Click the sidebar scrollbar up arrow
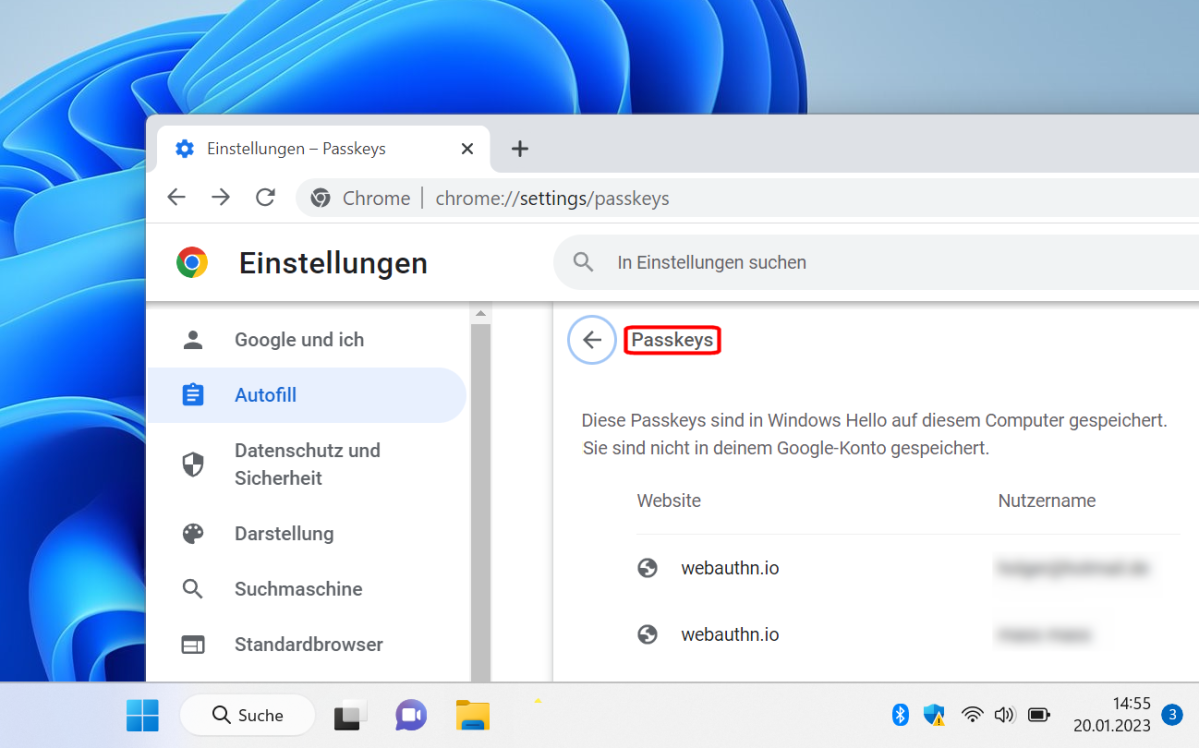 [480, 314]
